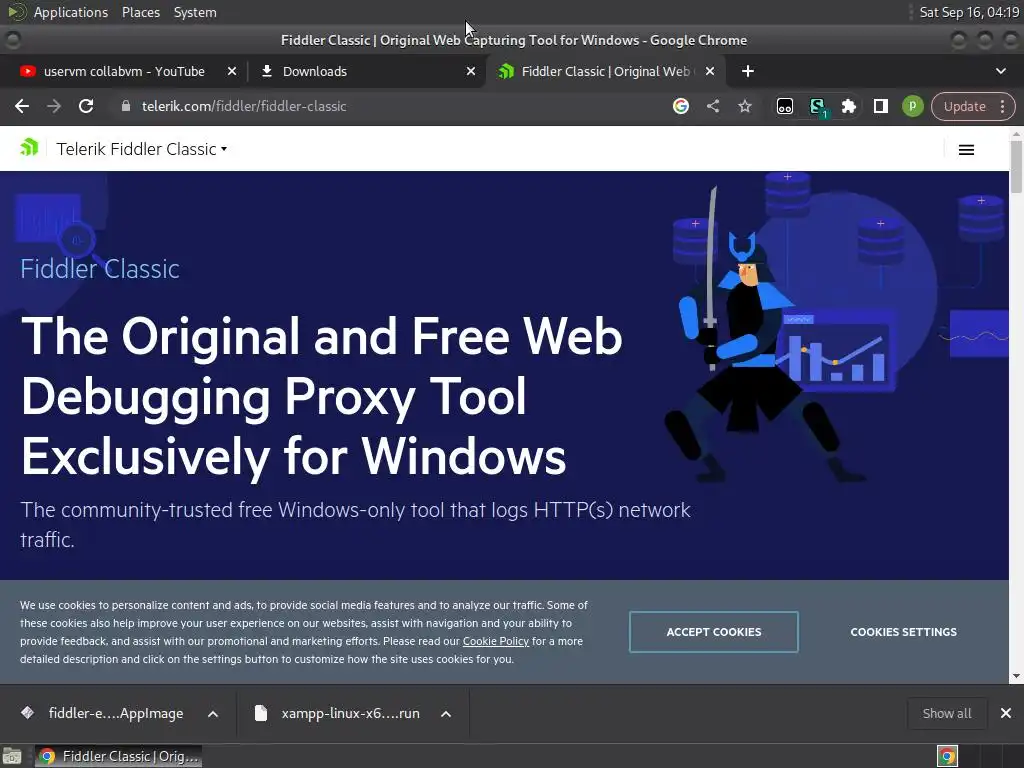This screenshot has width=1024, height=768.
Task: Go back with the browser back arrow
Action: [x=22, y=106]
